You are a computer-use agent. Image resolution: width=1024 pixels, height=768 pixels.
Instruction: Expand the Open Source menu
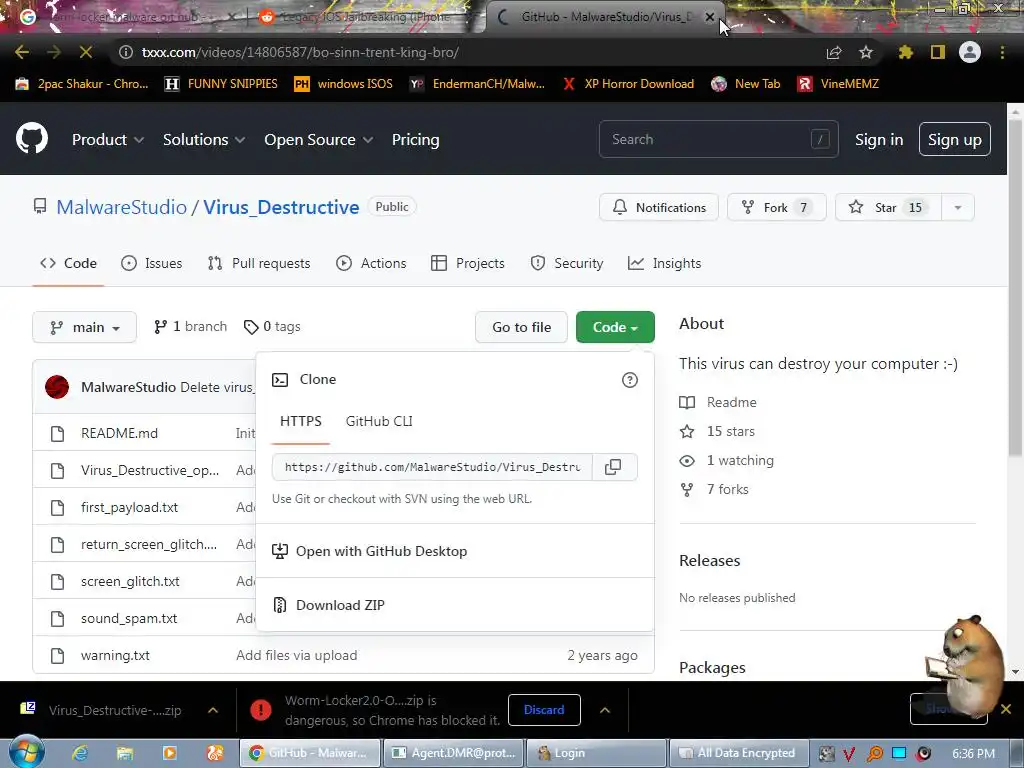point(319,140)
